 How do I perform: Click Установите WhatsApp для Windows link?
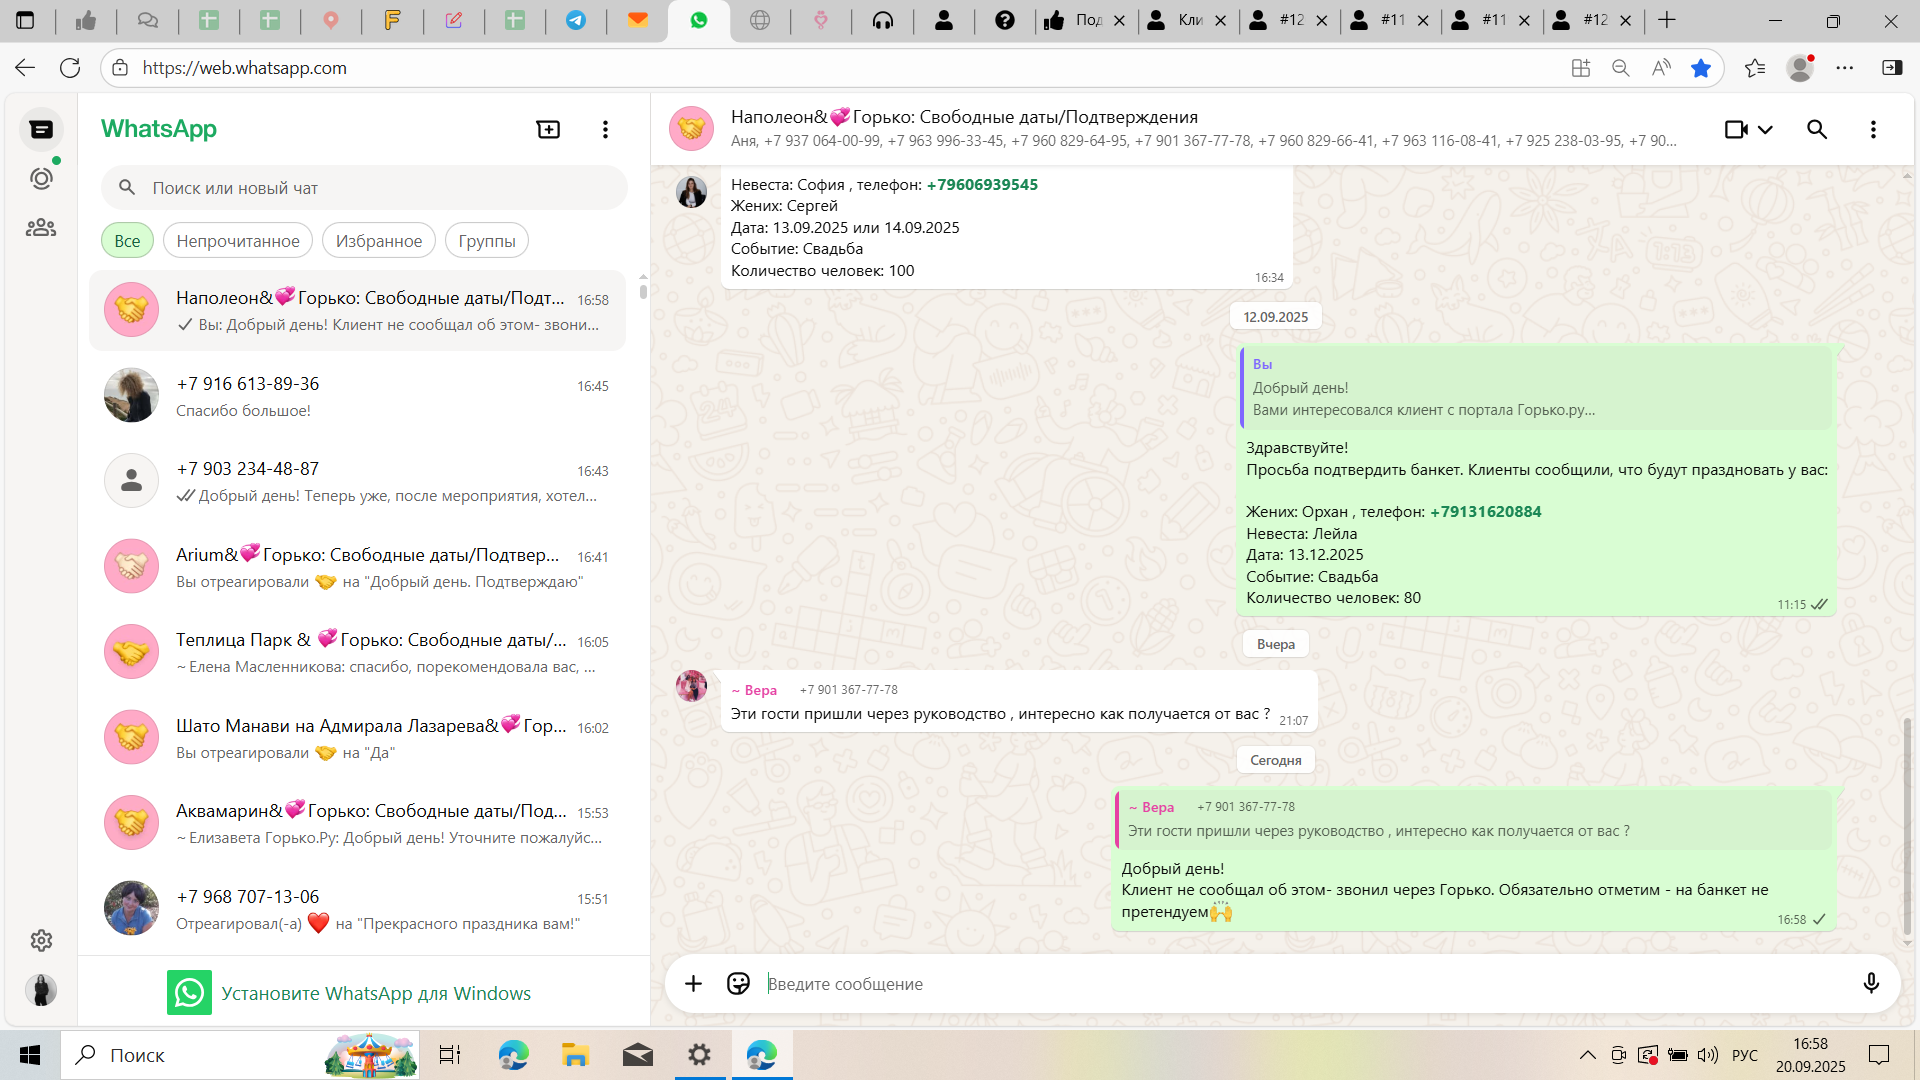(x=375, y=993)
